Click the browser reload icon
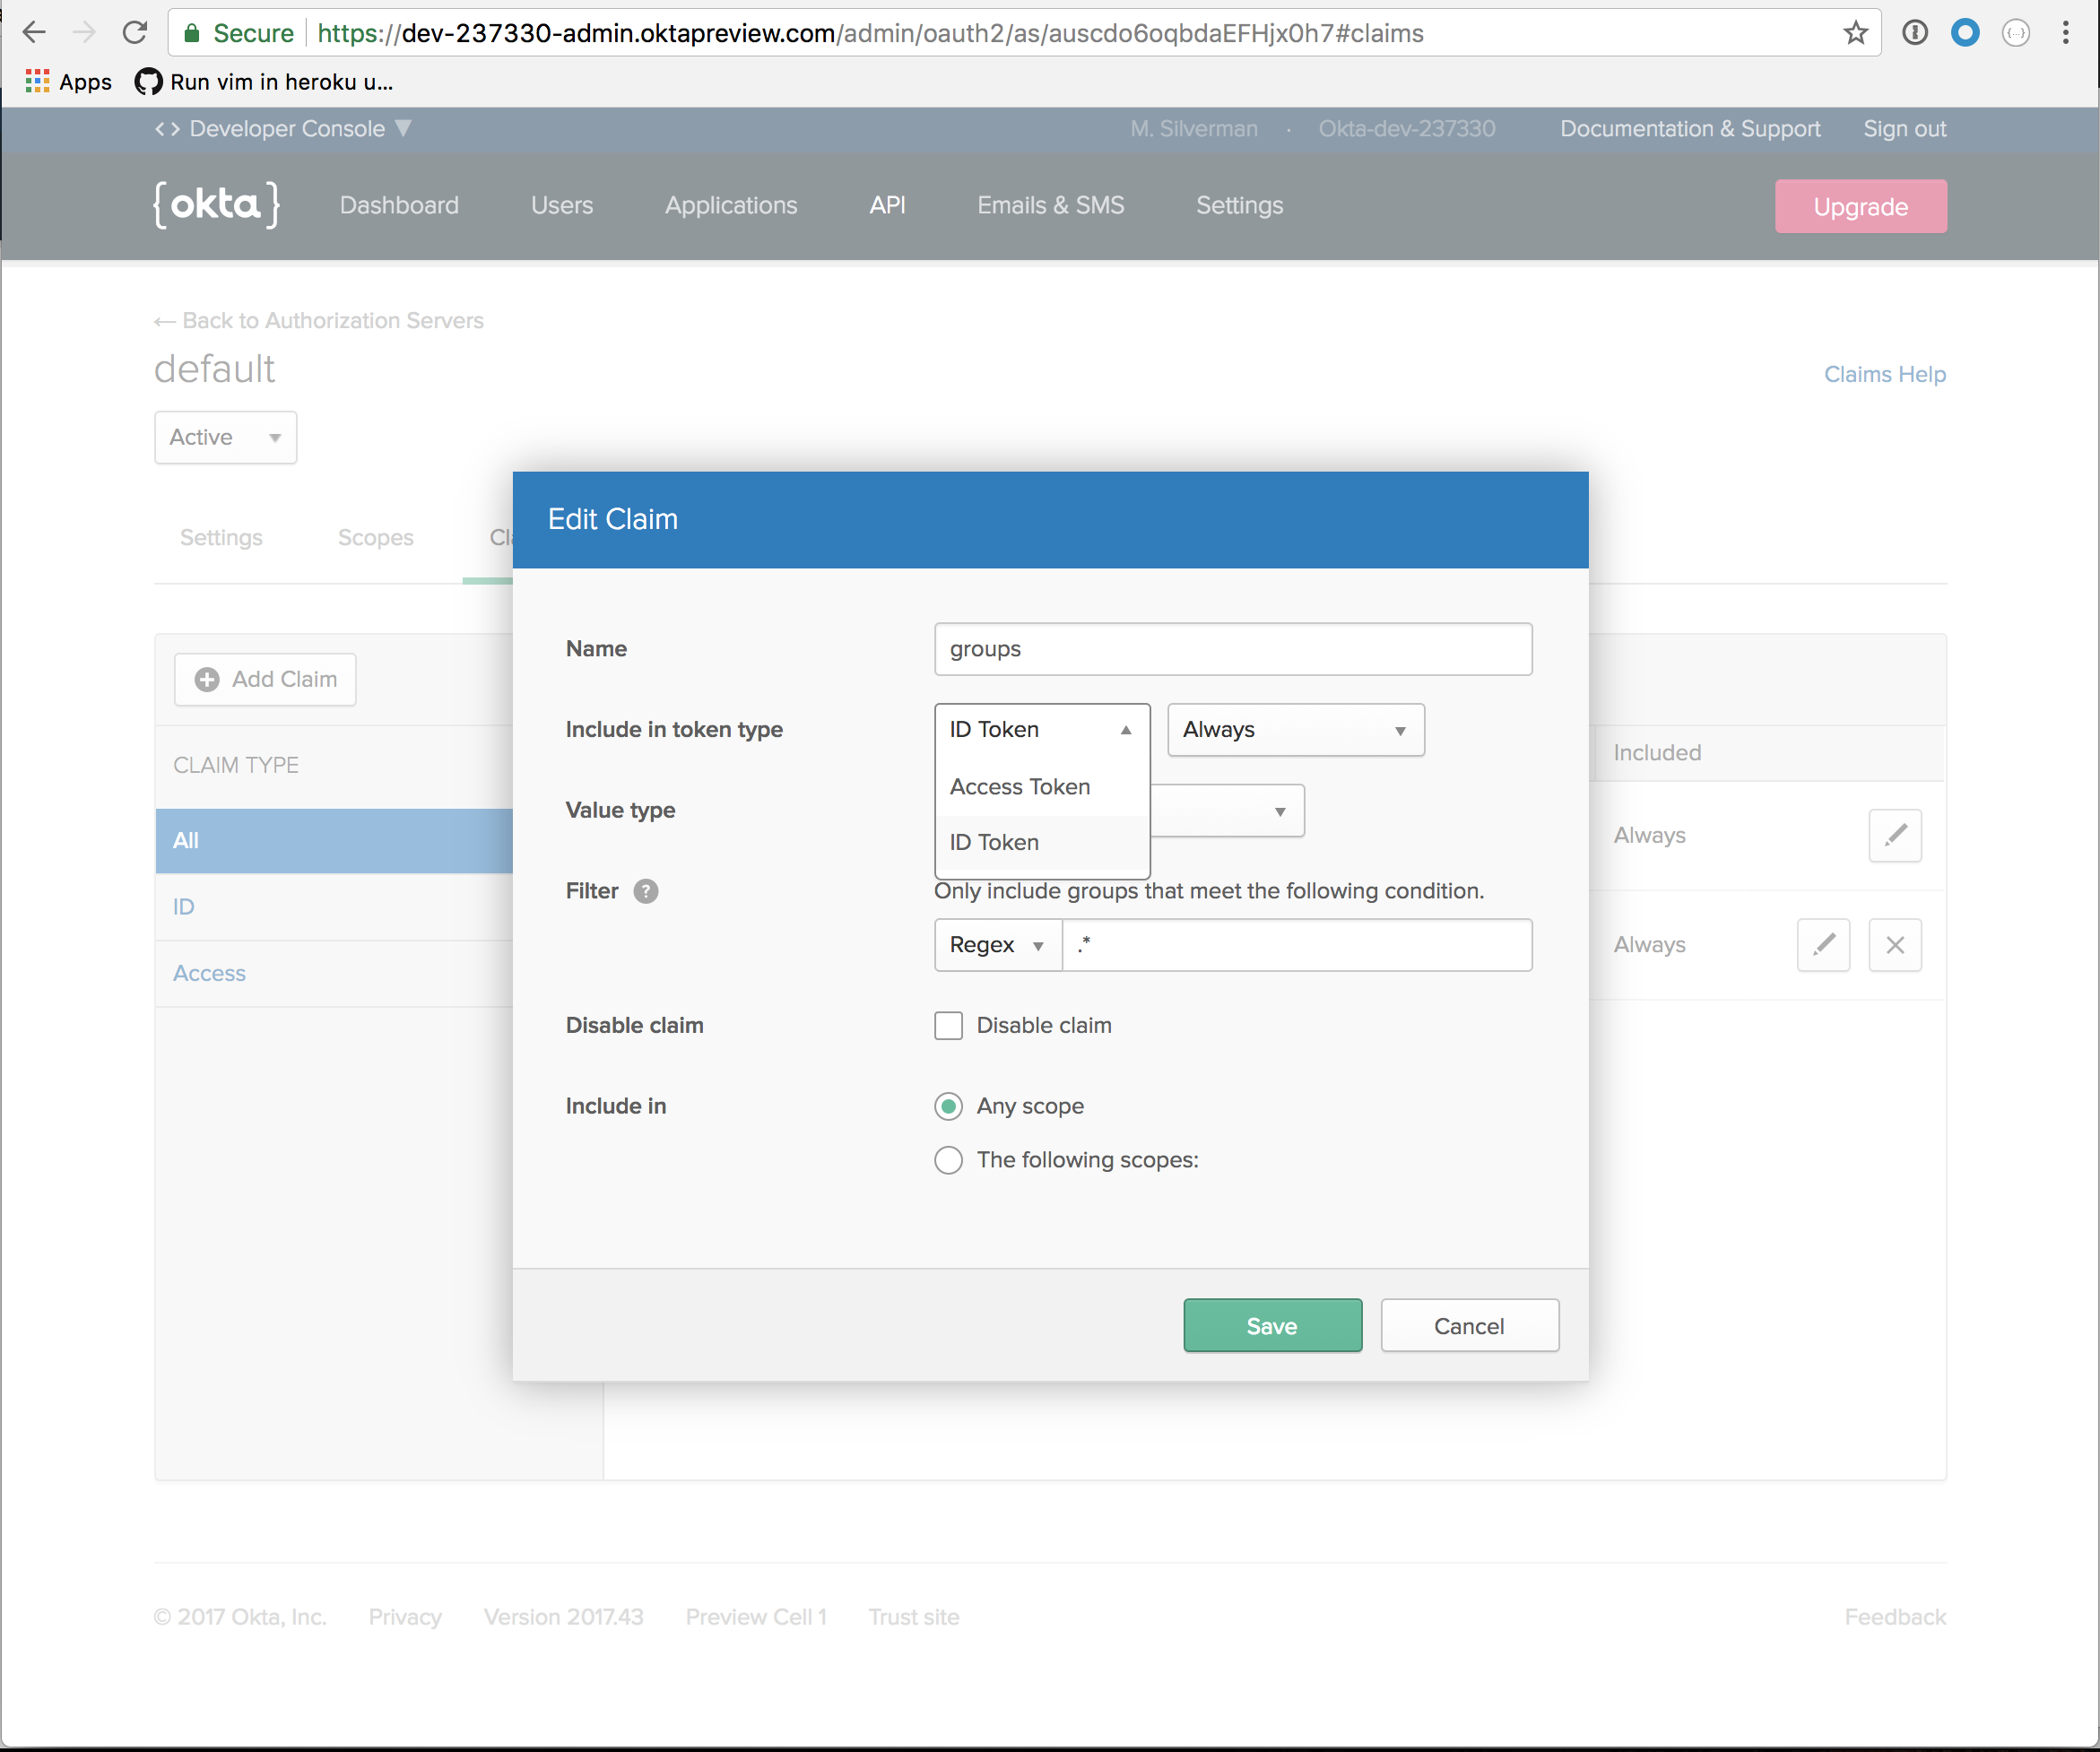This screenshot has width=2100, height=1752. pos(135,33)
